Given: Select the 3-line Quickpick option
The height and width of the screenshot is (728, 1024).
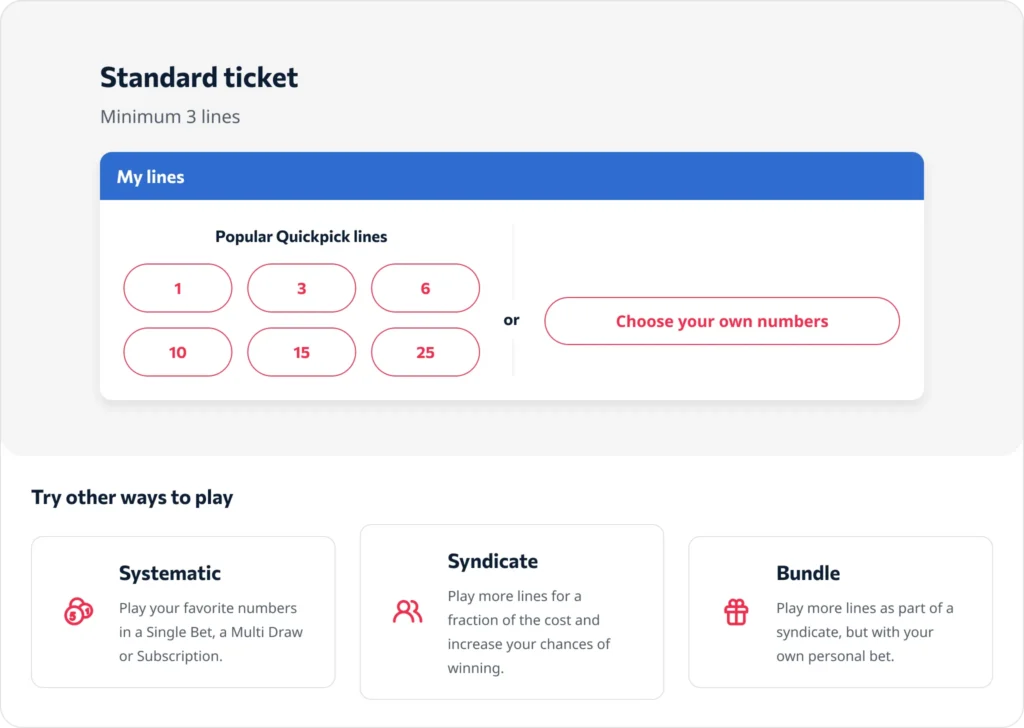Looking at the screenshot, I should tap(301, 288).
